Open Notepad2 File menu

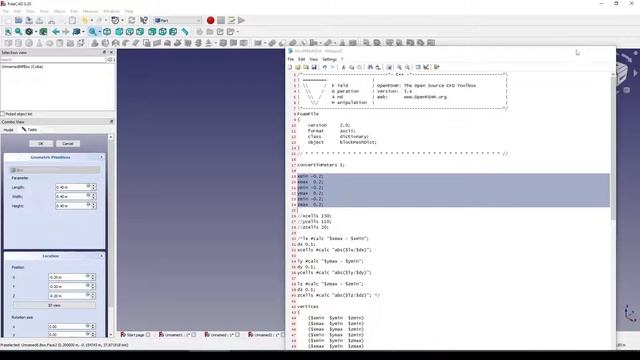coord(291,59)
